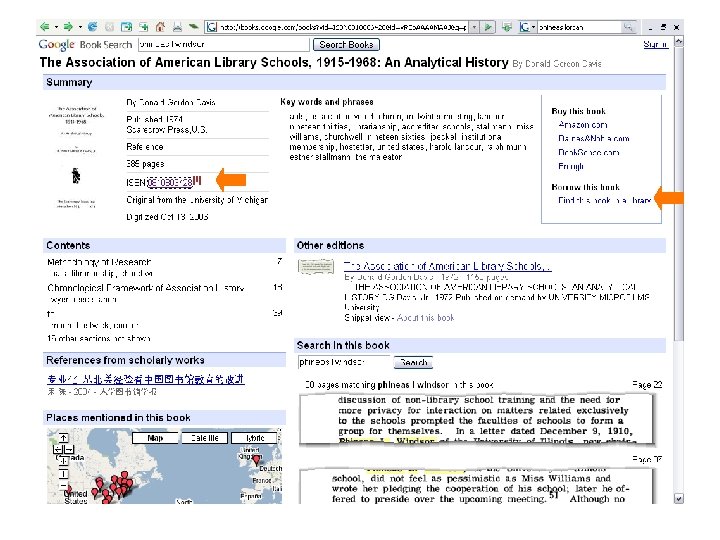Reload the page with the refresh icon

coord(92,27)
